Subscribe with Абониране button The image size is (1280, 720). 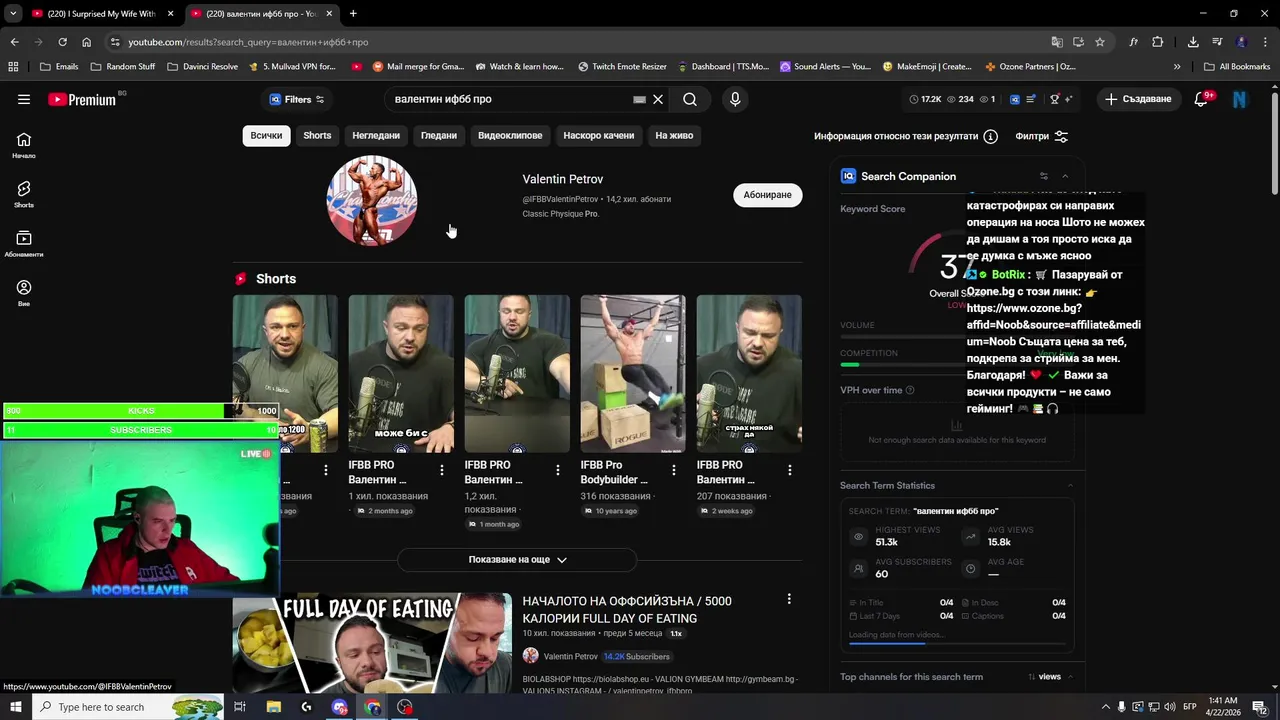(x=768, y=195)
